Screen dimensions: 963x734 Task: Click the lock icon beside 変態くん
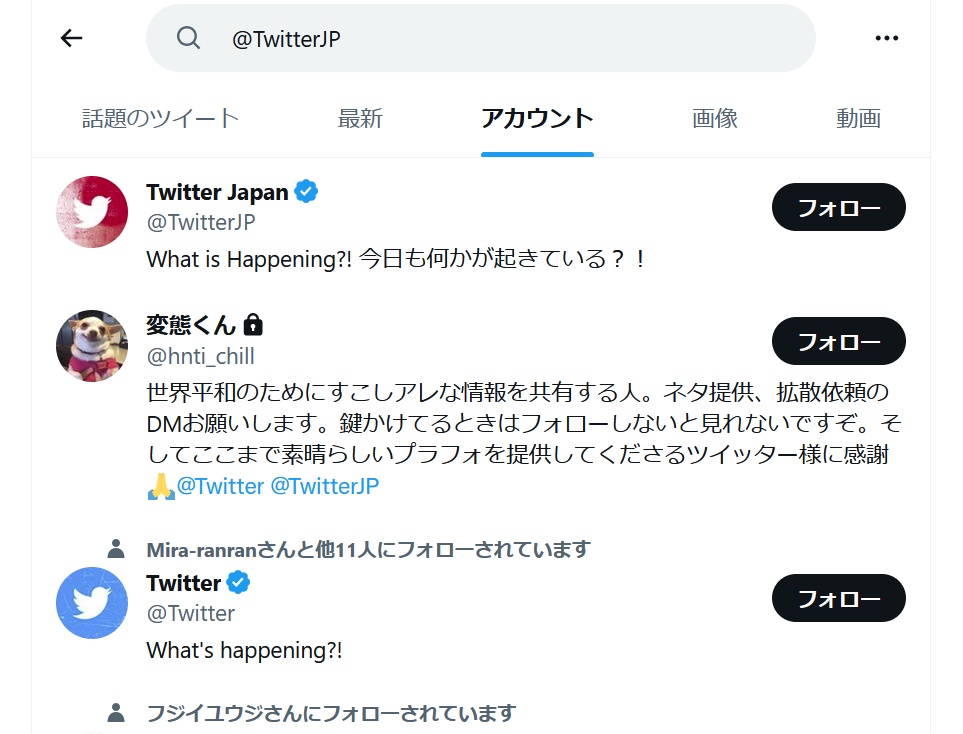coord(253,325)
